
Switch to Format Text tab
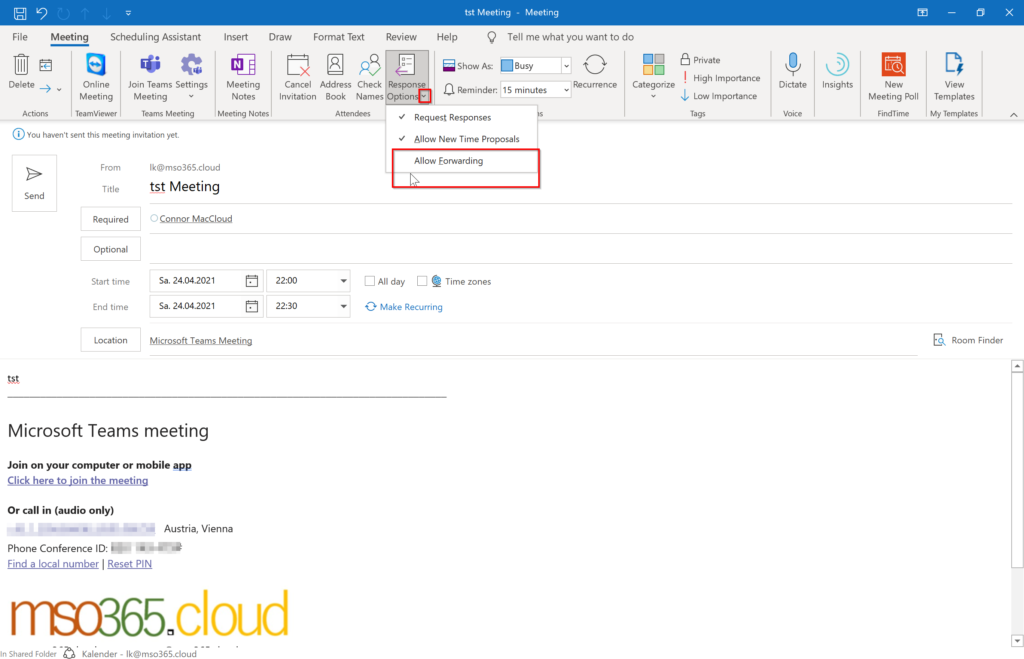338,37
